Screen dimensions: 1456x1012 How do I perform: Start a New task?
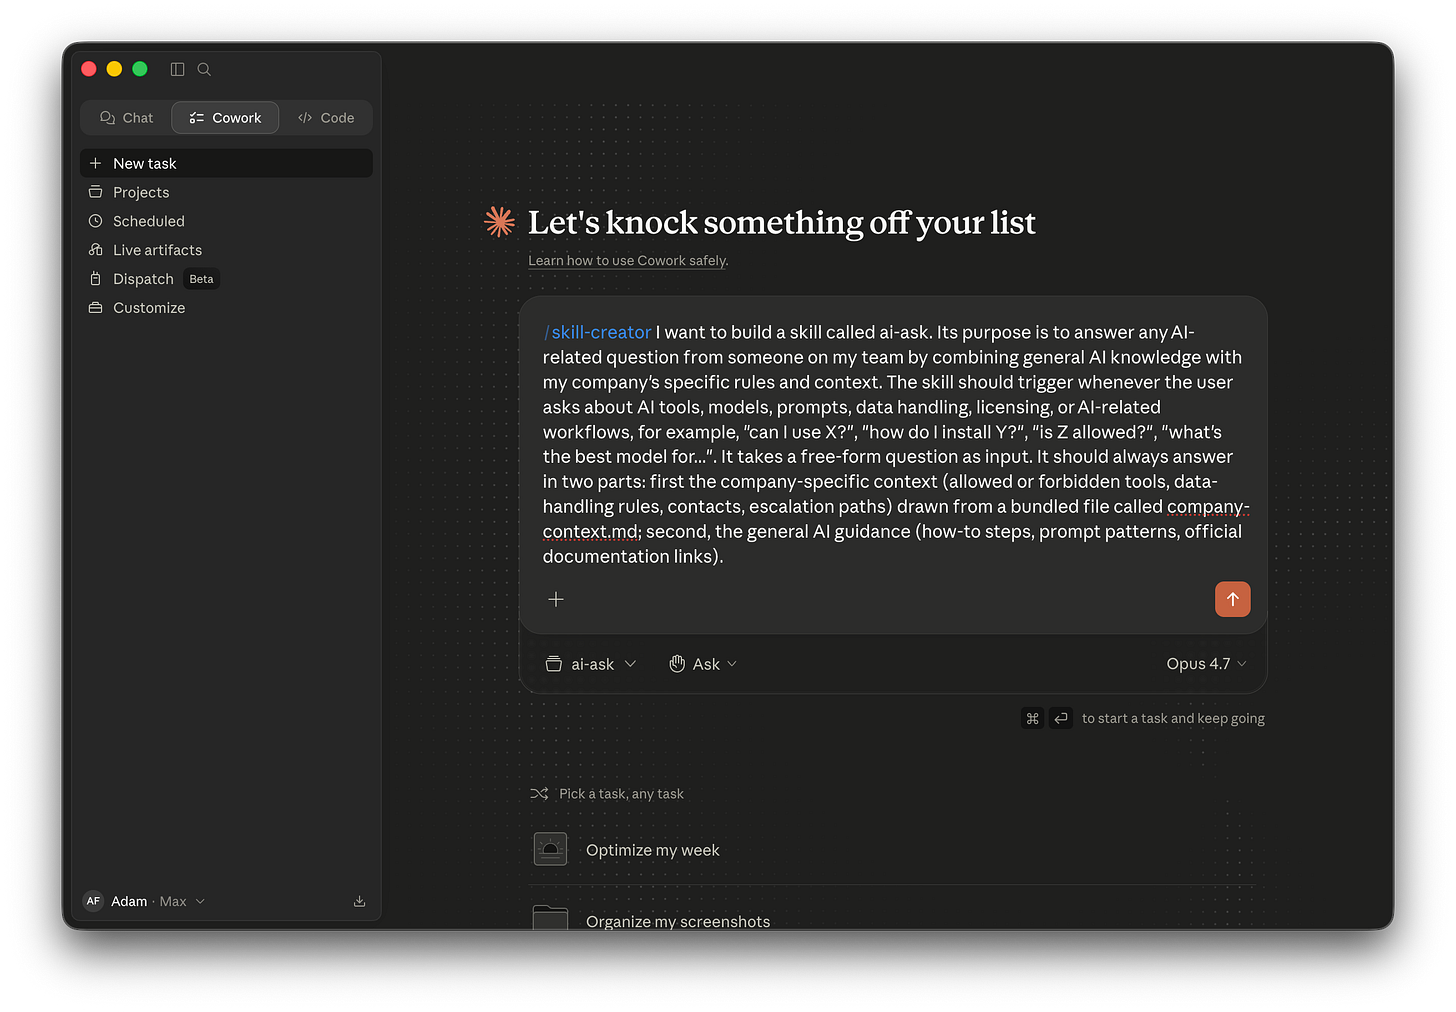pyautogui.click(x=226, y=163)
